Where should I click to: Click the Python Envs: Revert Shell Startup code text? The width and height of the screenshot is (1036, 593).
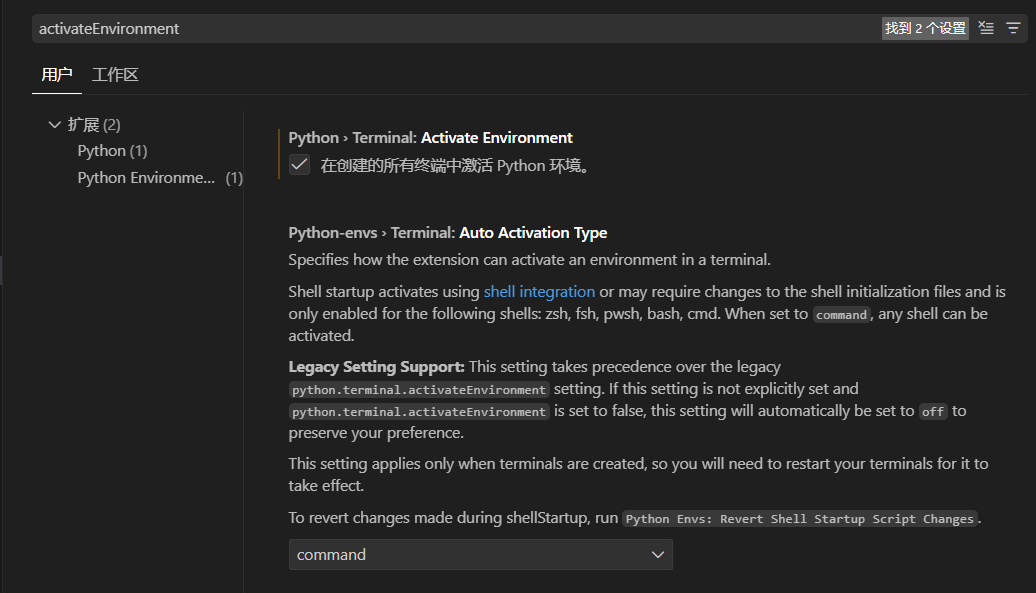coord(799,518)
